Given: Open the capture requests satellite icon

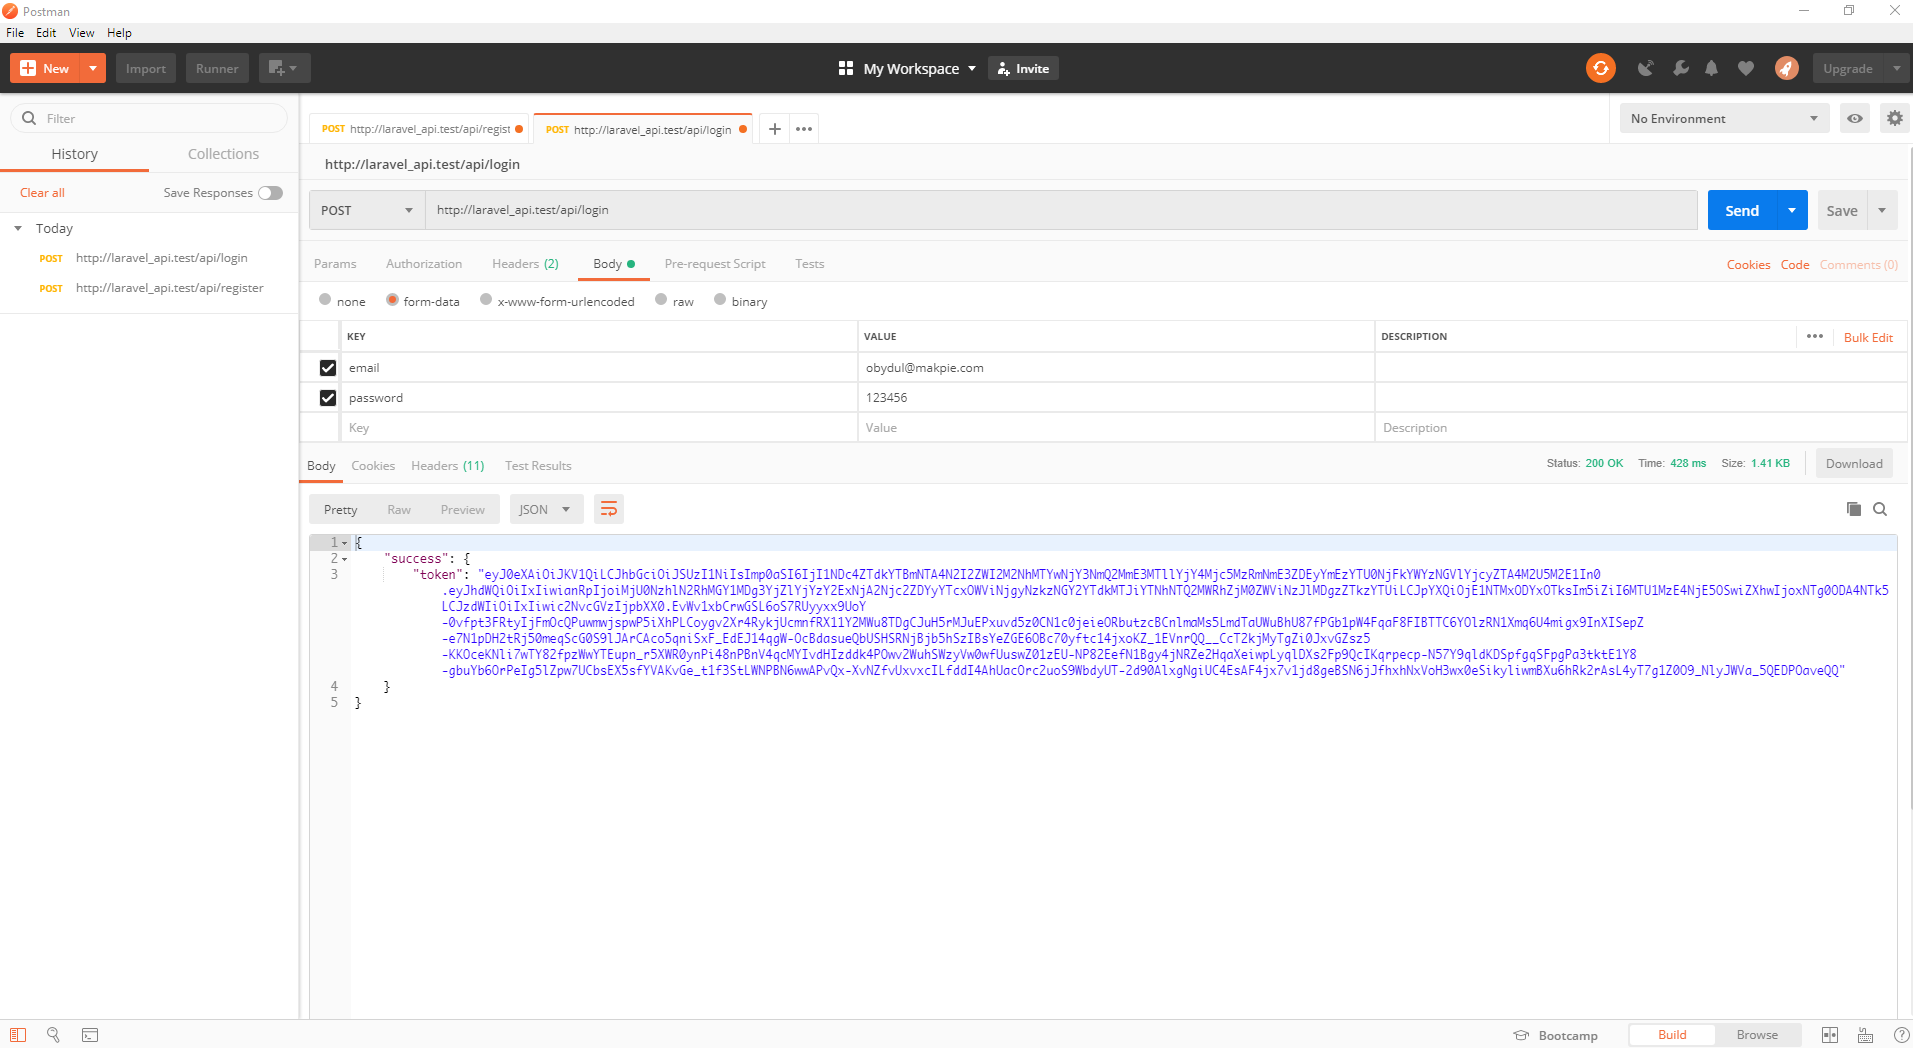Looking at the screenshot, I should point(1645,68).
